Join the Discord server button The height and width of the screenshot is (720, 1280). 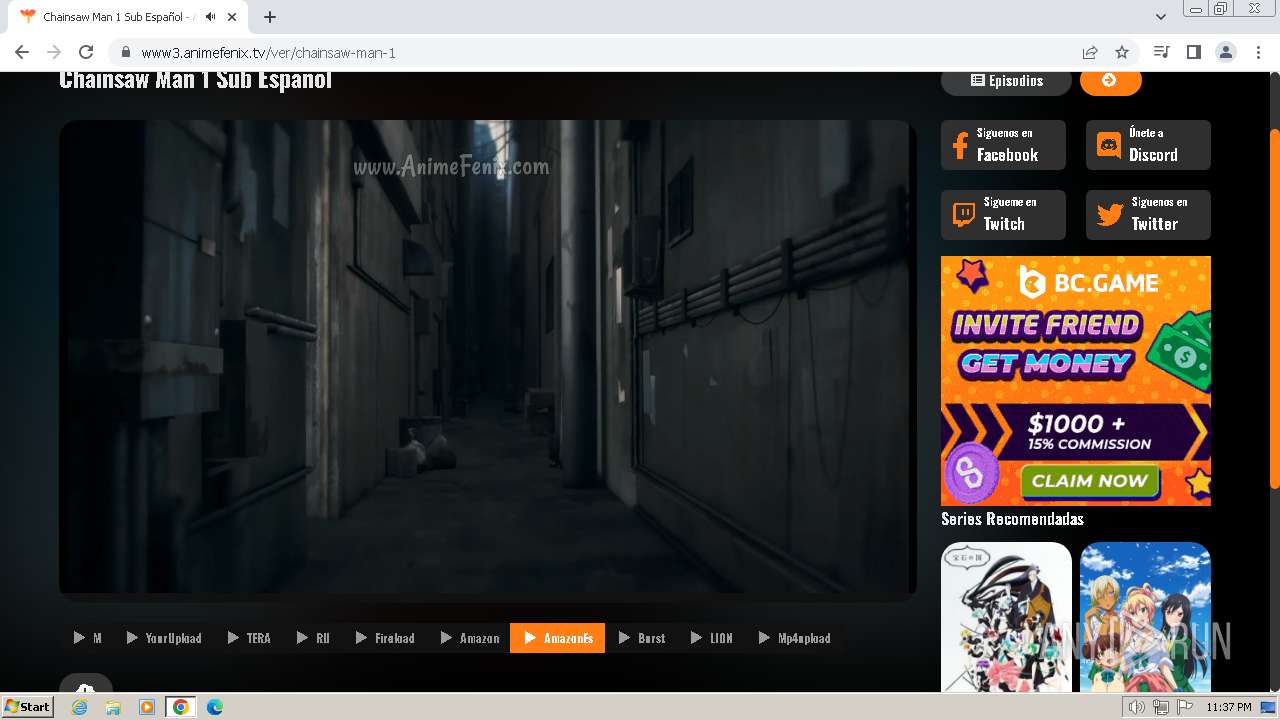pos(1148,145)
